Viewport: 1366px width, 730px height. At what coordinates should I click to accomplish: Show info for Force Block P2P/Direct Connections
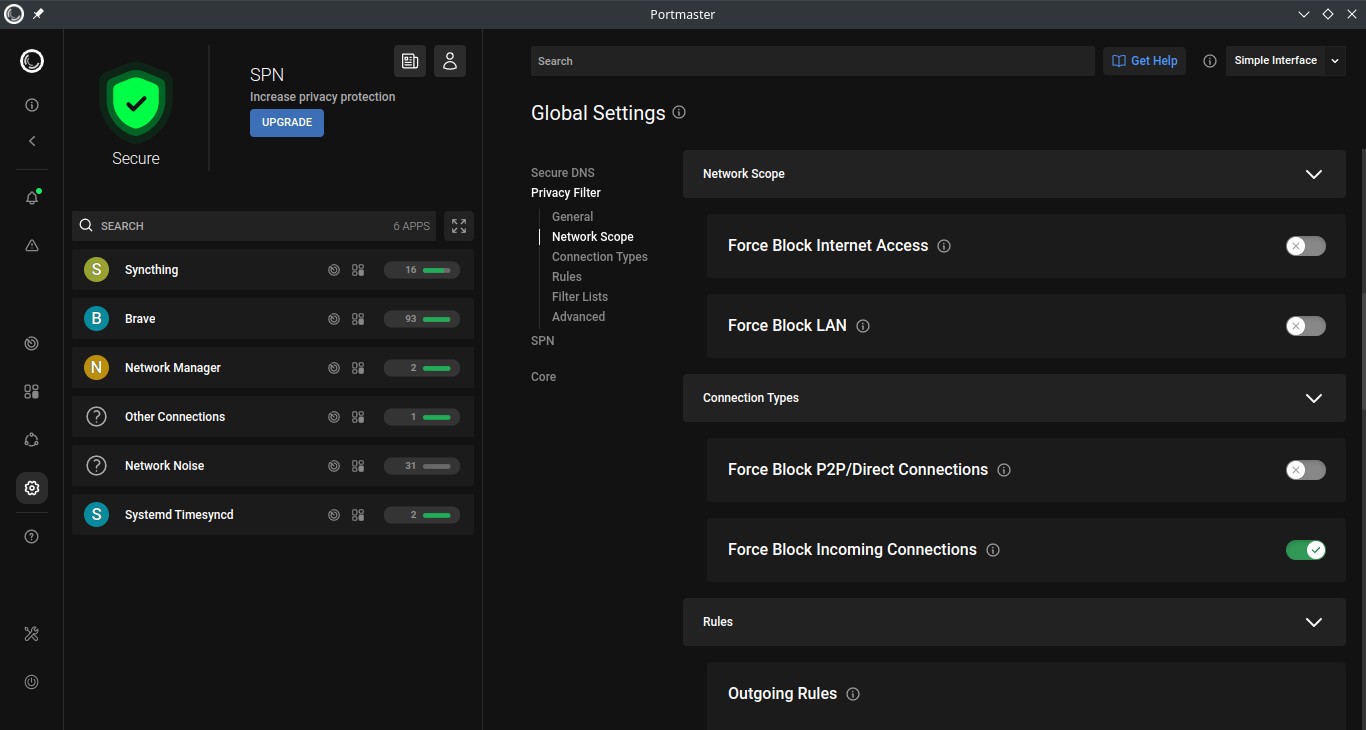point(1004,470)
